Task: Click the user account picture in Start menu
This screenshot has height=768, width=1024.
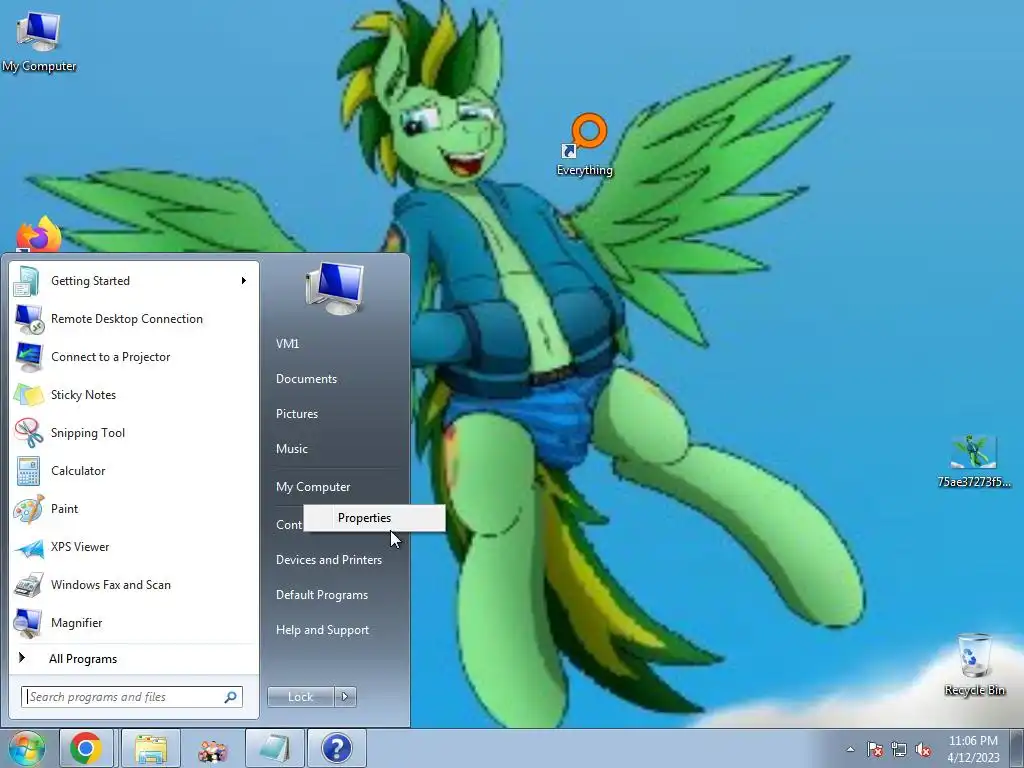Action: [334, 288]
